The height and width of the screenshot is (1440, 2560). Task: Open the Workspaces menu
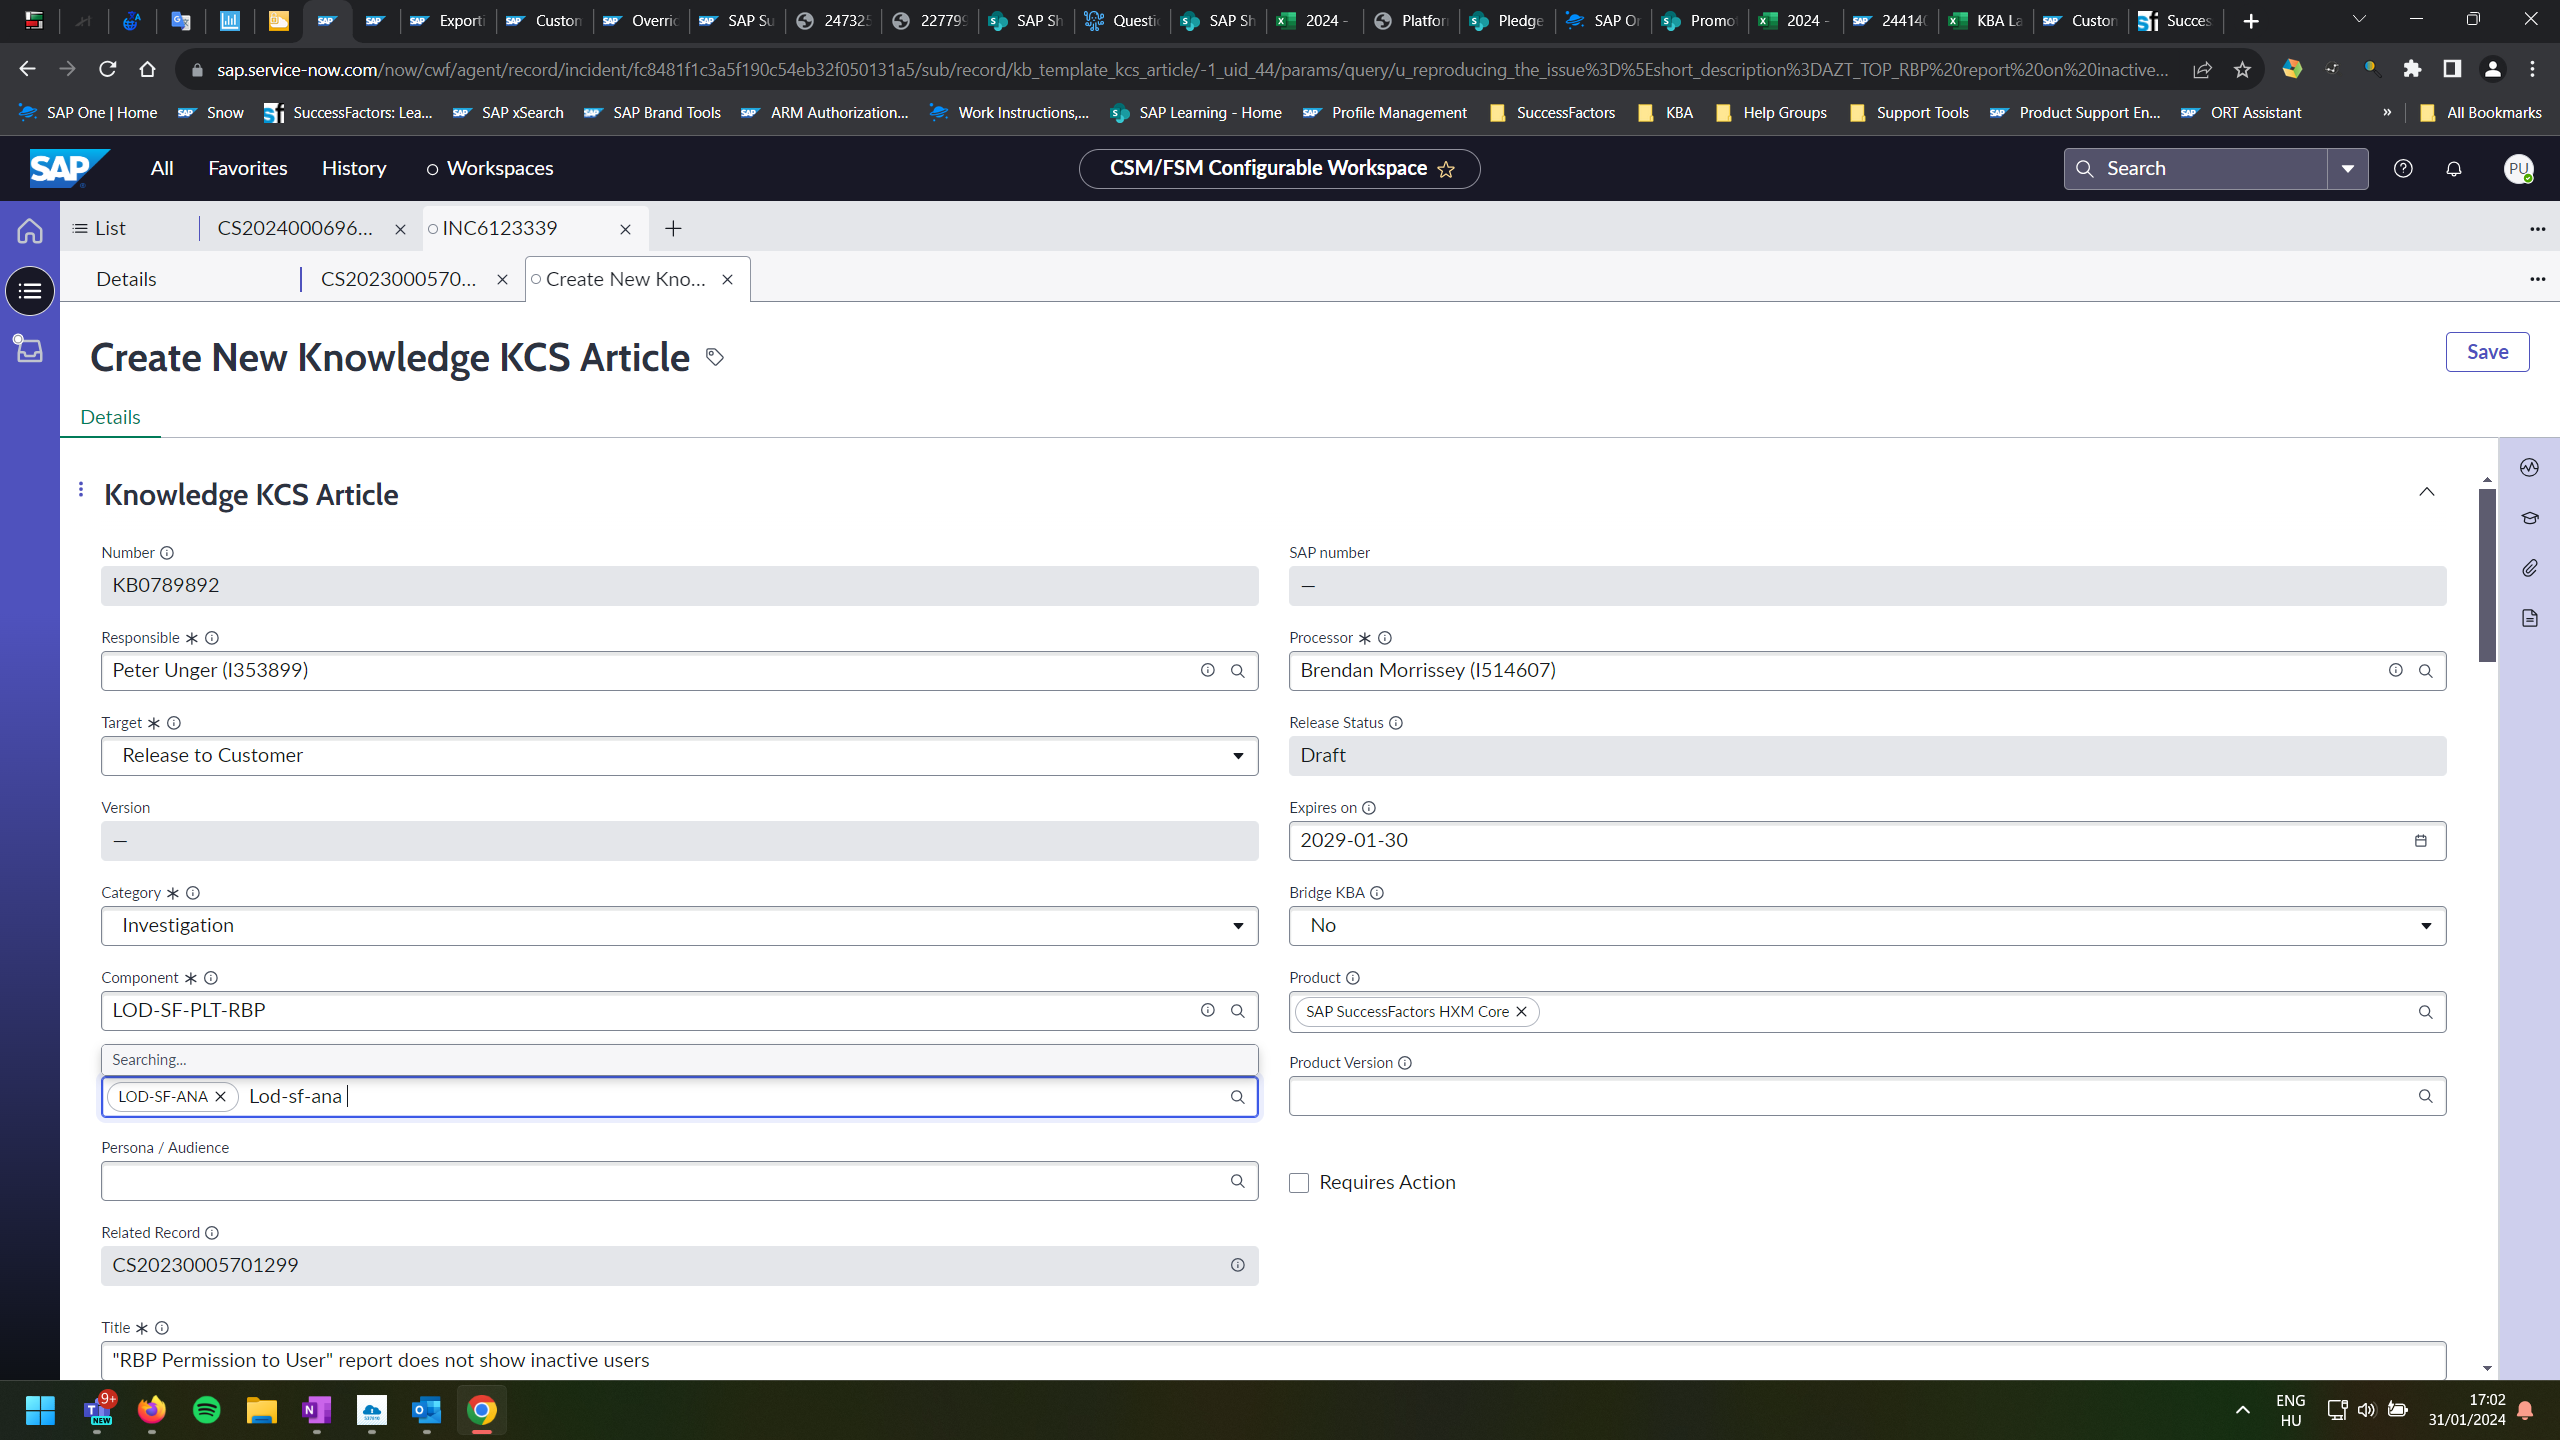pyautogui.click(x=490, y=169)
